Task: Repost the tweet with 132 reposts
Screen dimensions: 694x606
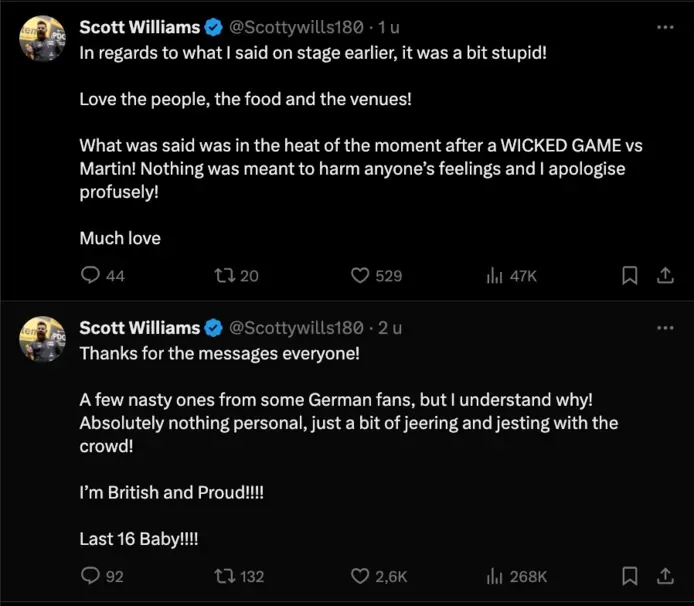Action: [225, 576]
